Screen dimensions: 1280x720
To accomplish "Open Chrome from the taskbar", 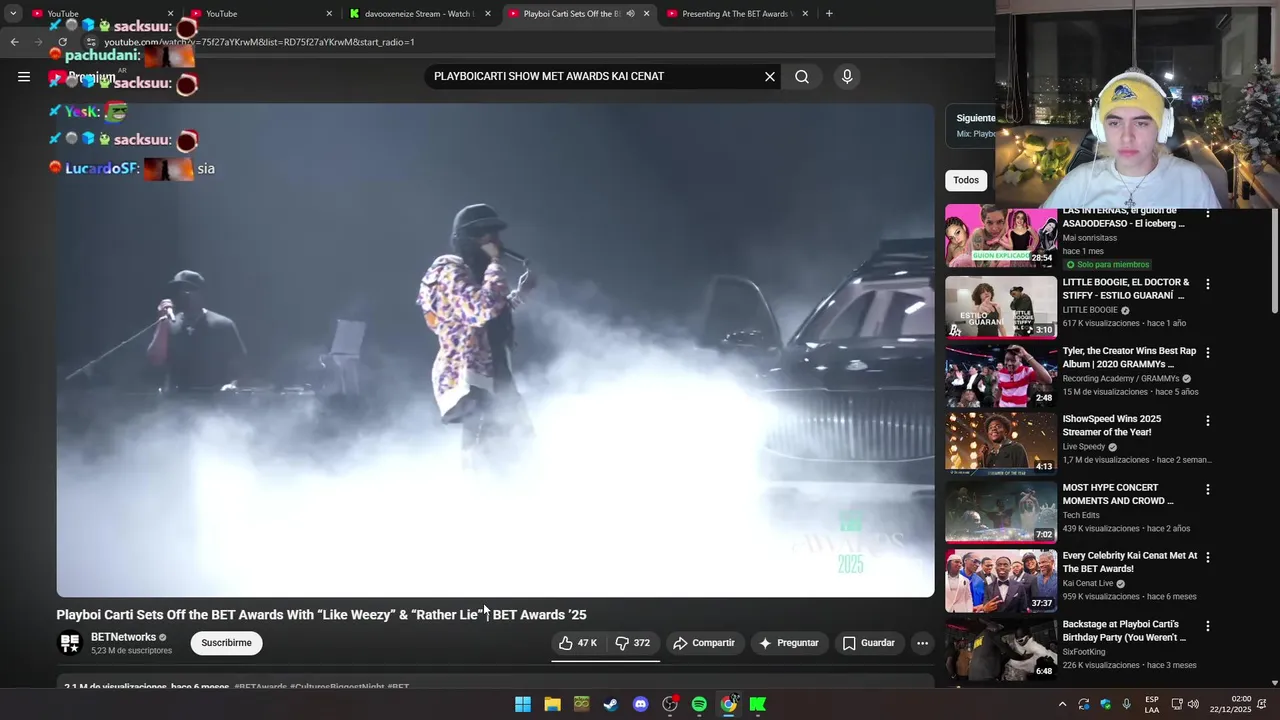I will pos(729,704).
